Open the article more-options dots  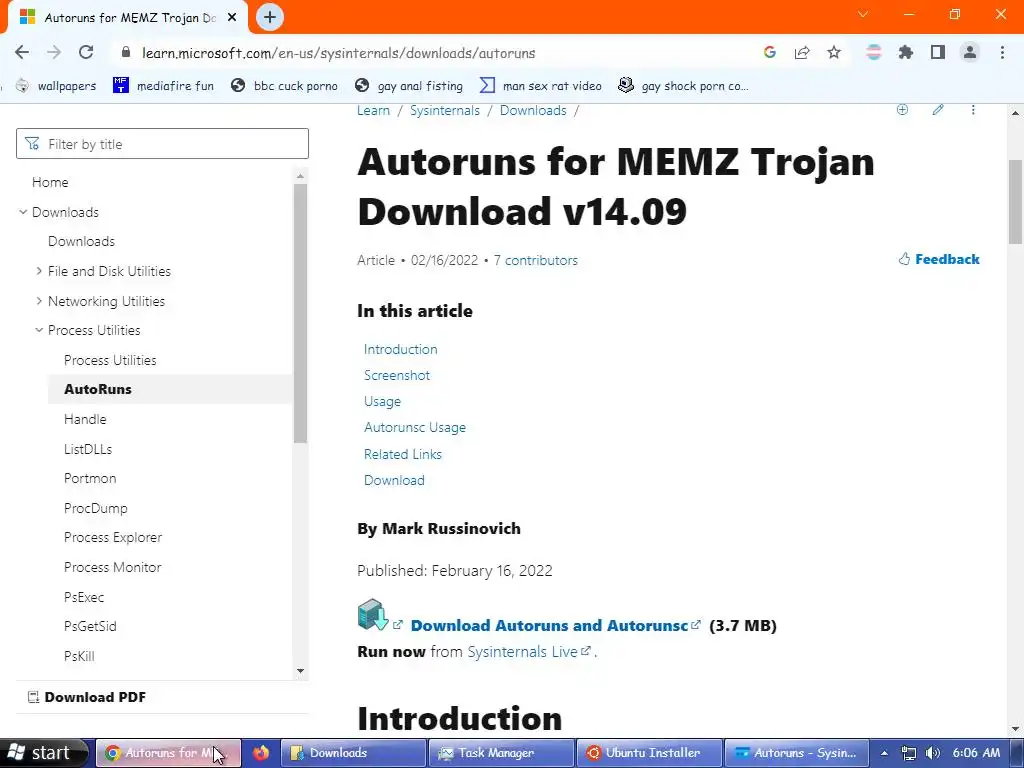click(x=973, y=110)
